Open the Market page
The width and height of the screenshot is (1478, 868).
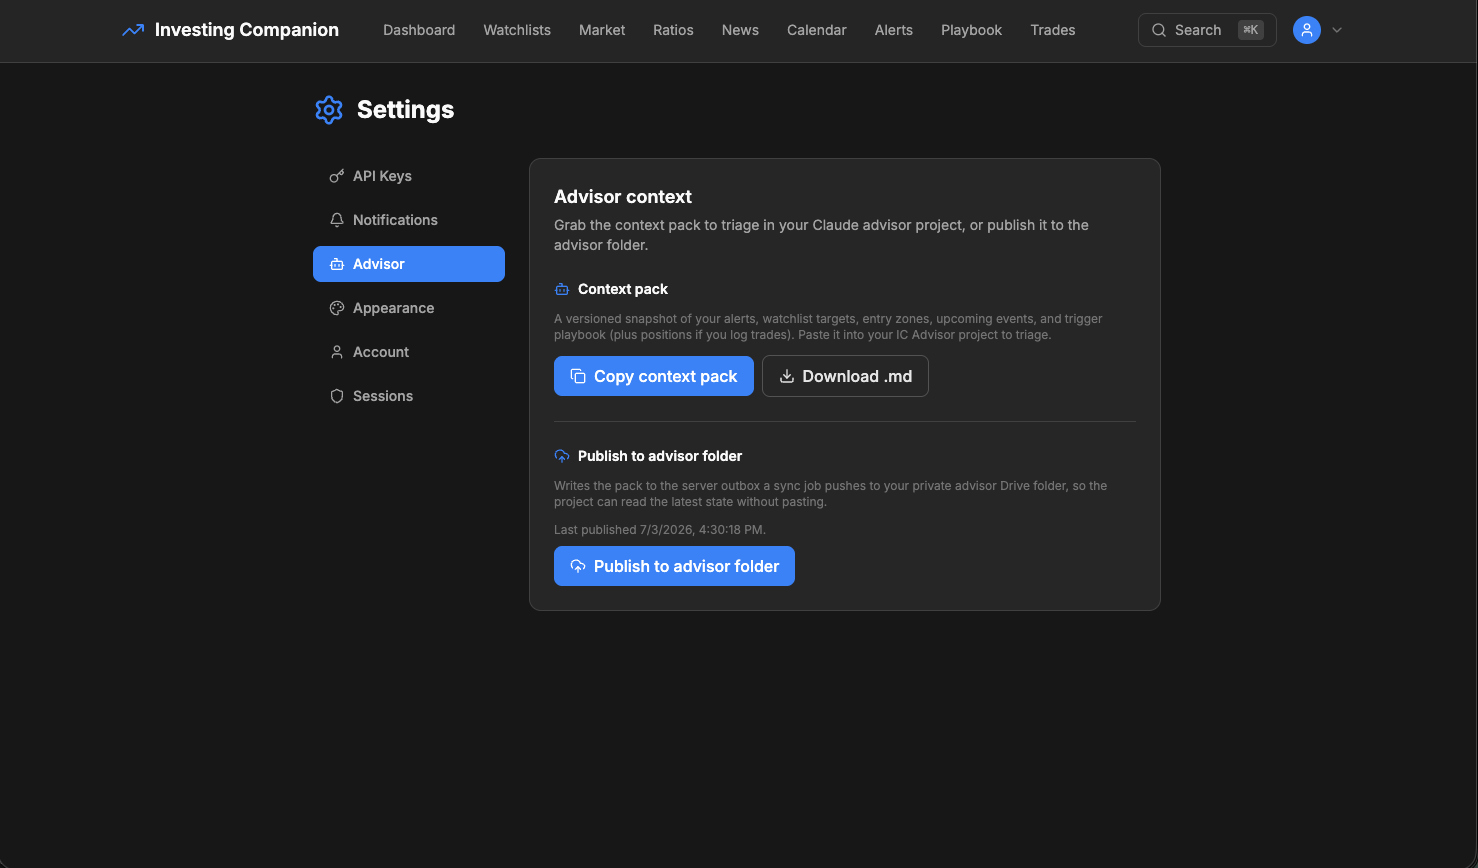click(602, 30)
